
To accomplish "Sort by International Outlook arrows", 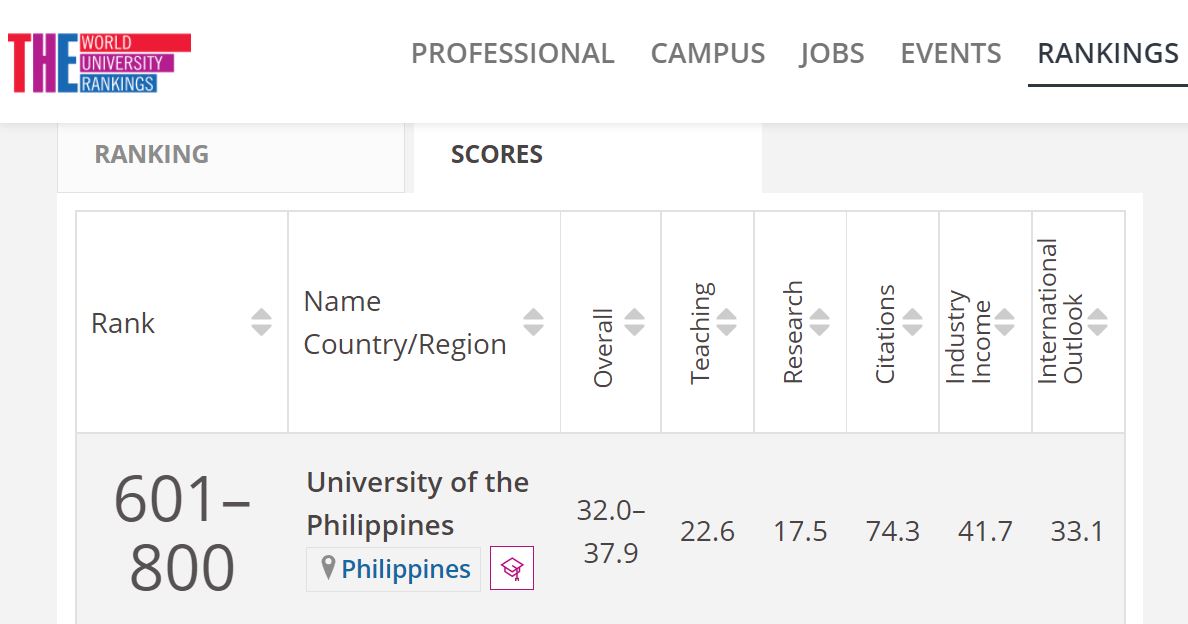I will pyautogui.click(x=1098, y=322).
